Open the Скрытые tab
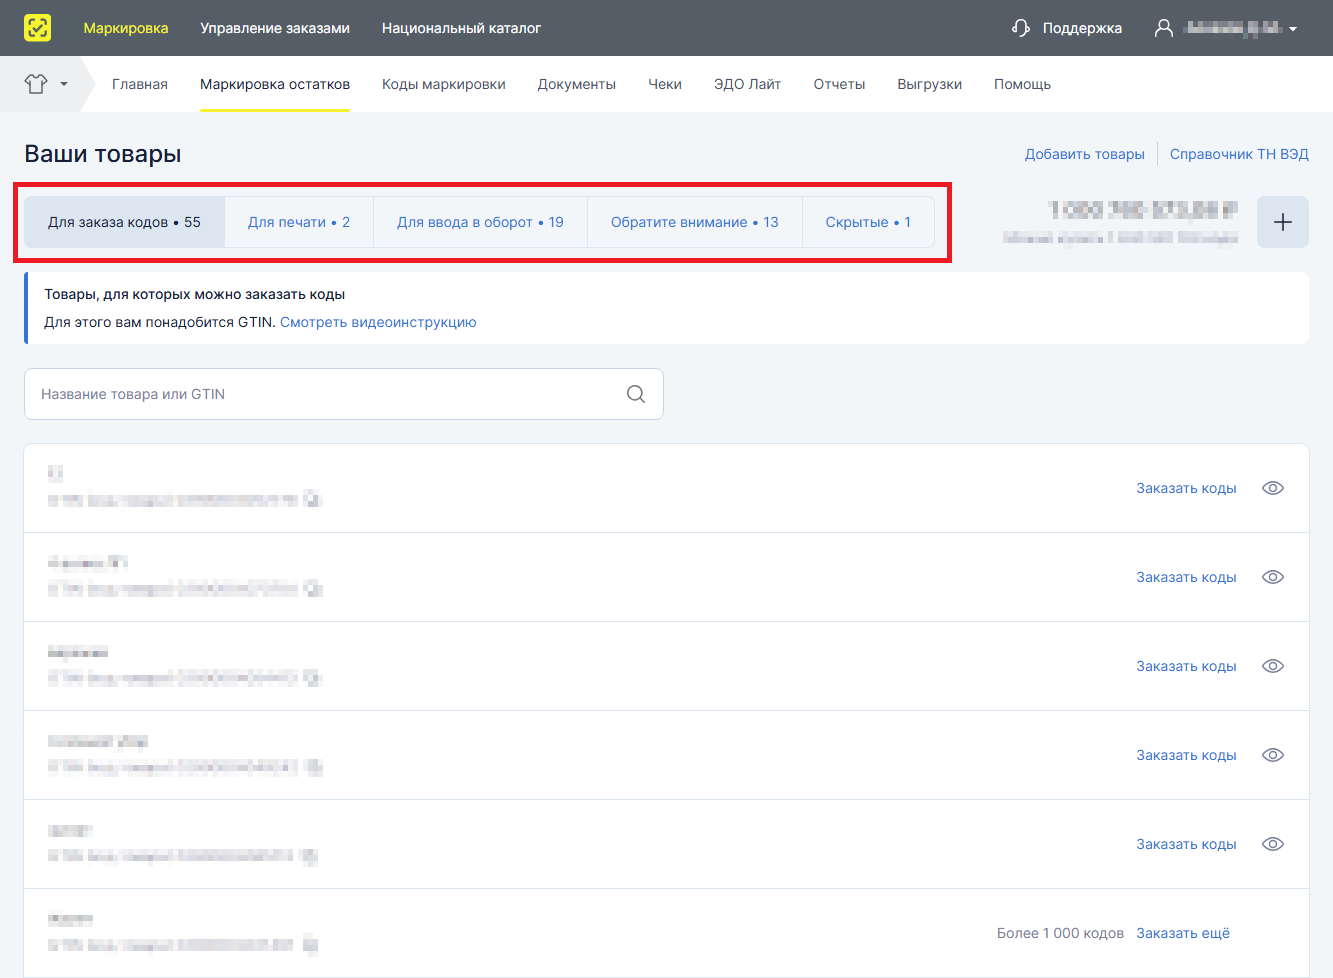1333x978 pixels. tap(868, 222)
